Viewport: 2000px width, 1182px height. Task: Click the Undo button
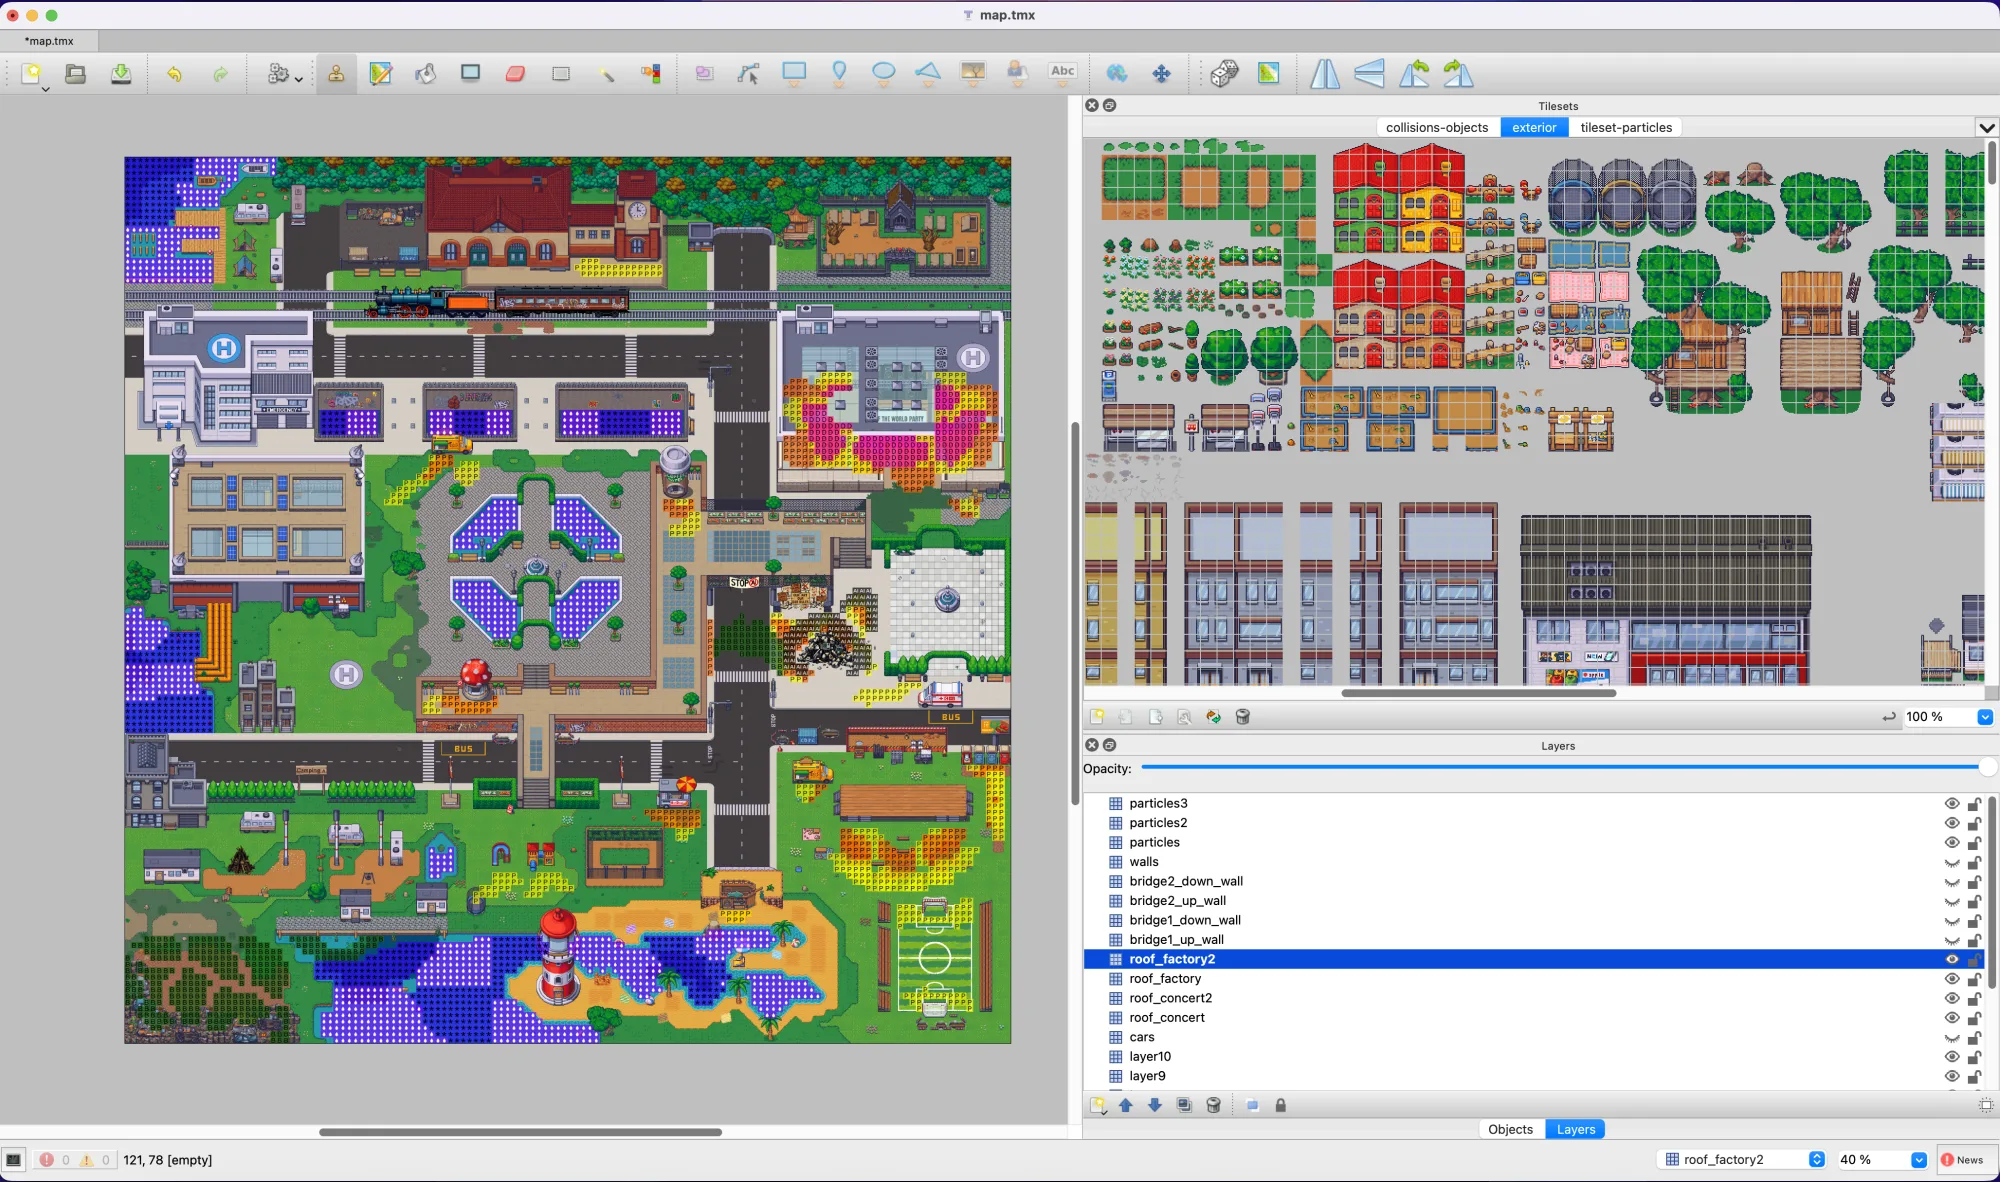[171, 73]
